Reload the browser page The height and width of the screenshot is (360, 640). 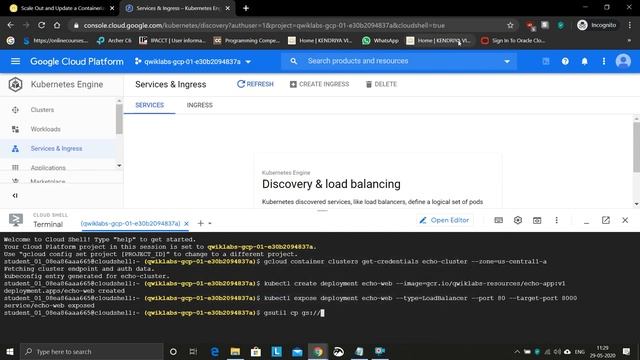[x=41, y=25]
